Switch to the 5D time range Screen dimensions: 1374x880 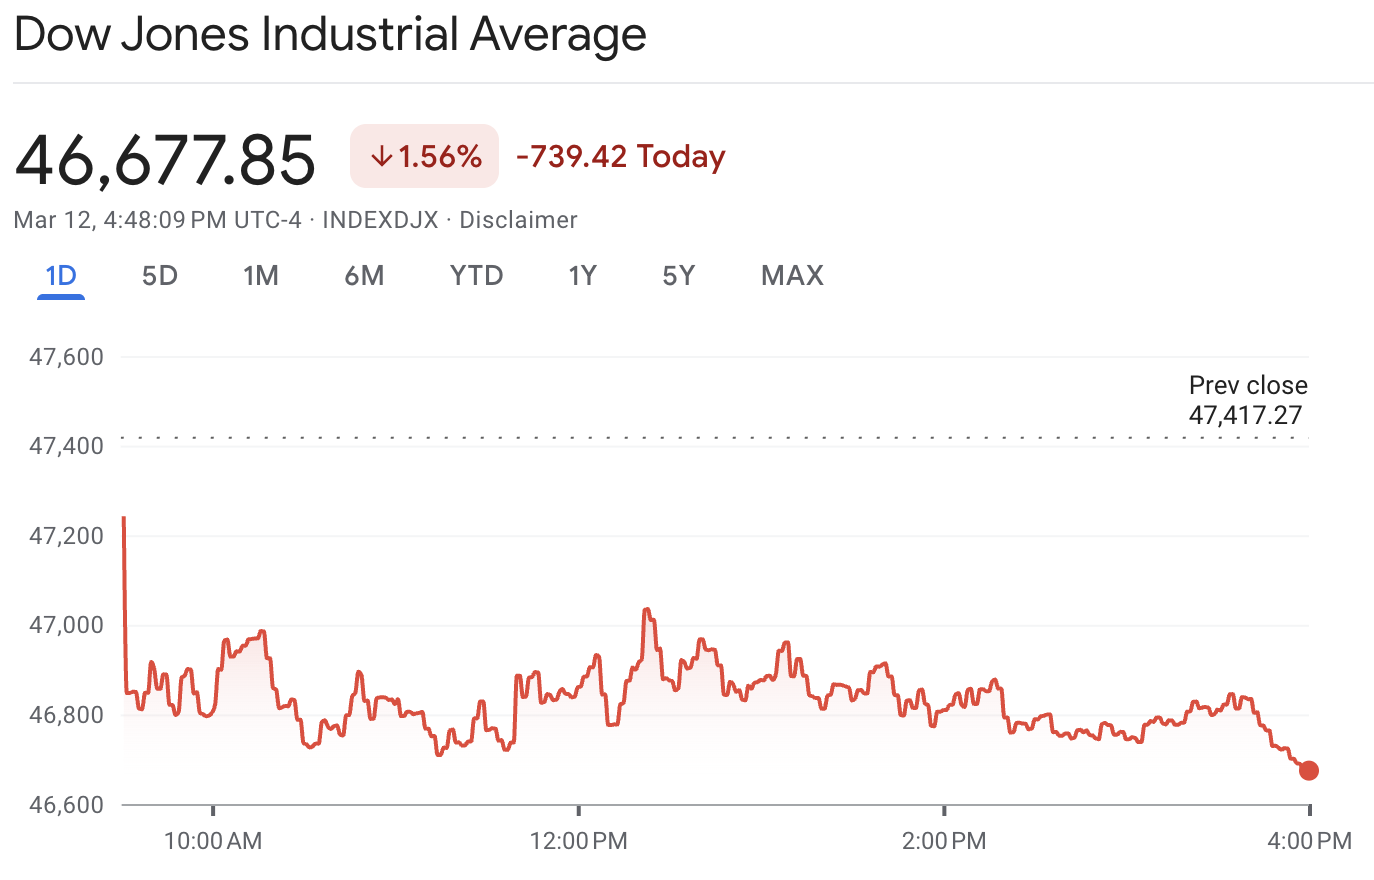[159, 275]
